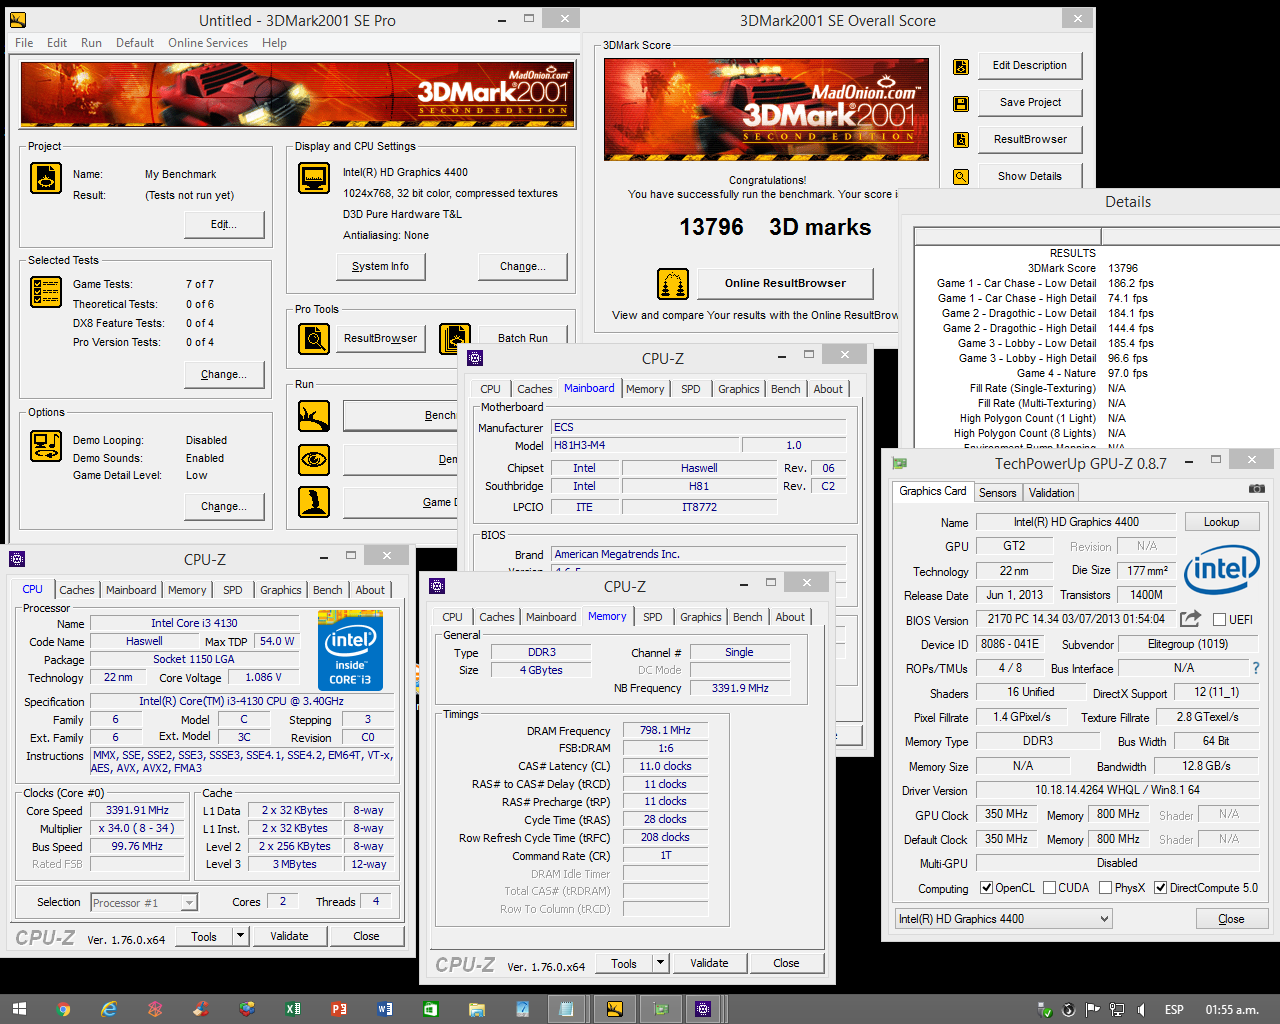The height and width of the screenshot is (1024, 1280).
Task: Switch to the Graphics tab in CPU-Z Mainboard window
Action: click(739, 389)
